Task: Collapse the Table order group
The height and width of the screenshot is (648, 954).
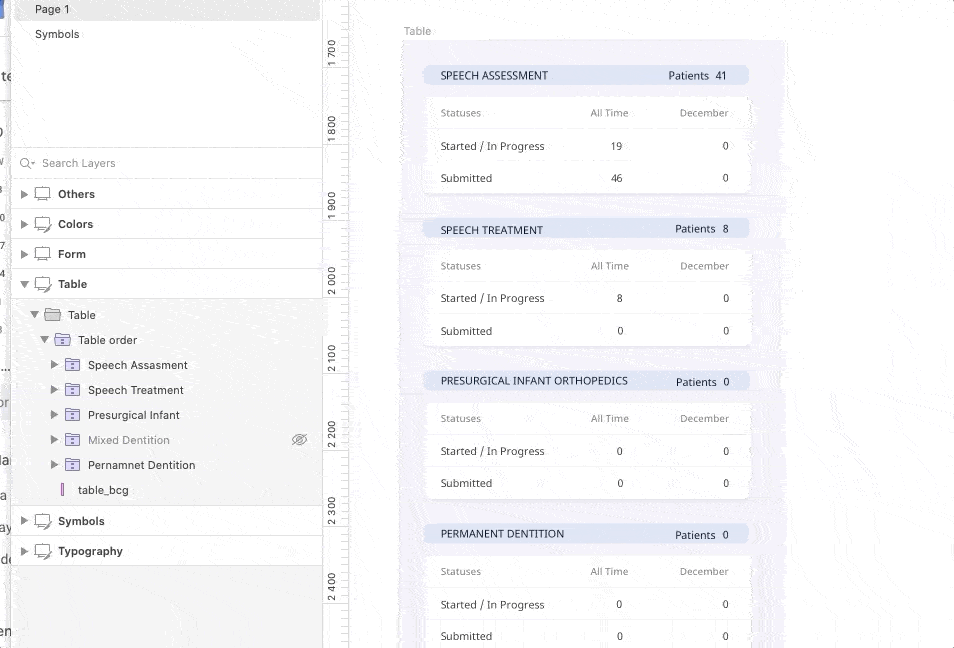Action: click(44, 340)
